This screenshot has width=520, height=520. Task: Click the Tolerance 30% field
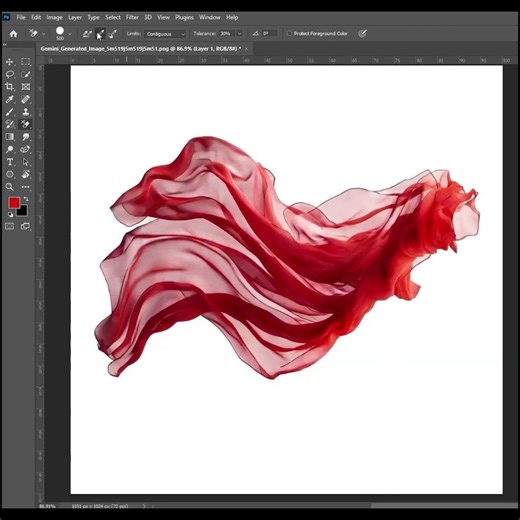pos(227,34)
